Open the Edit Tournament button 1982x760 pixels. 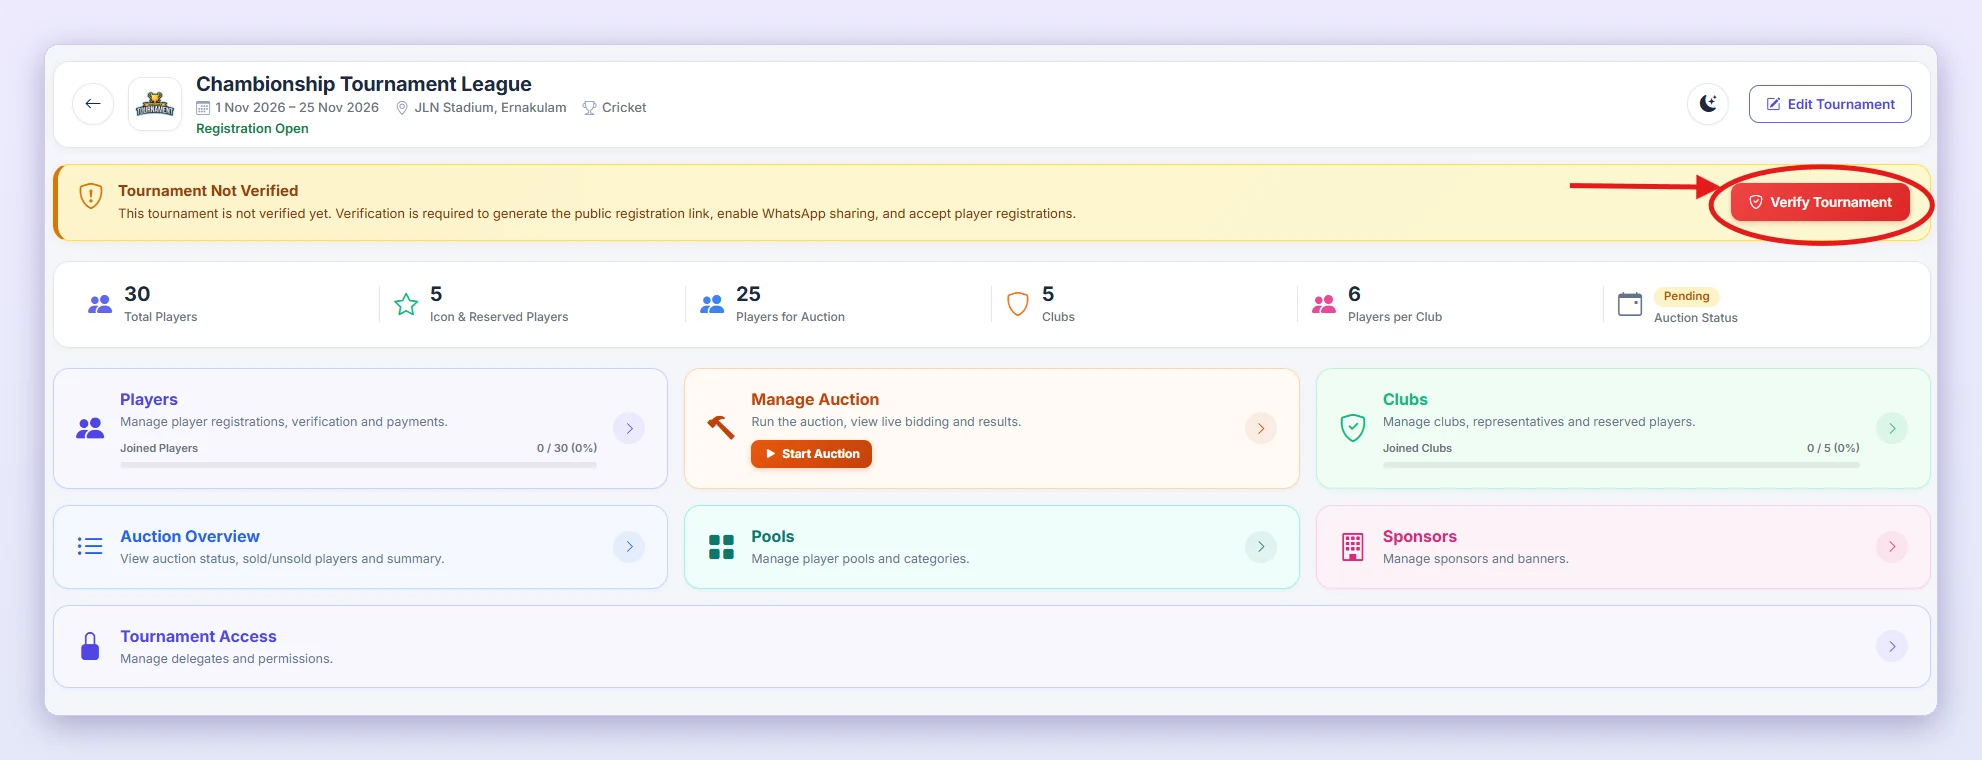point(1830,104)
